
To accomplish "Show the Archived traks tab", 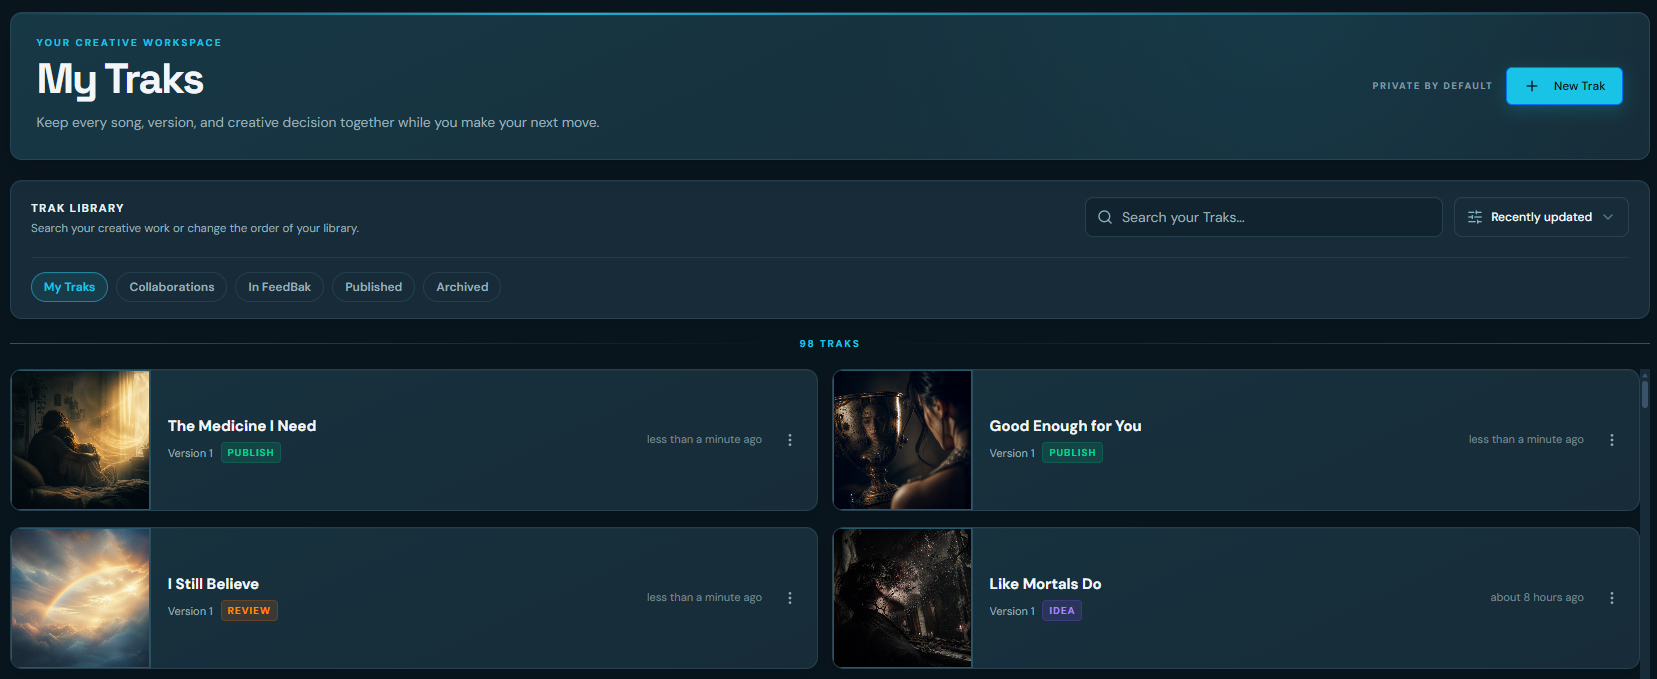I will point(462,287).
